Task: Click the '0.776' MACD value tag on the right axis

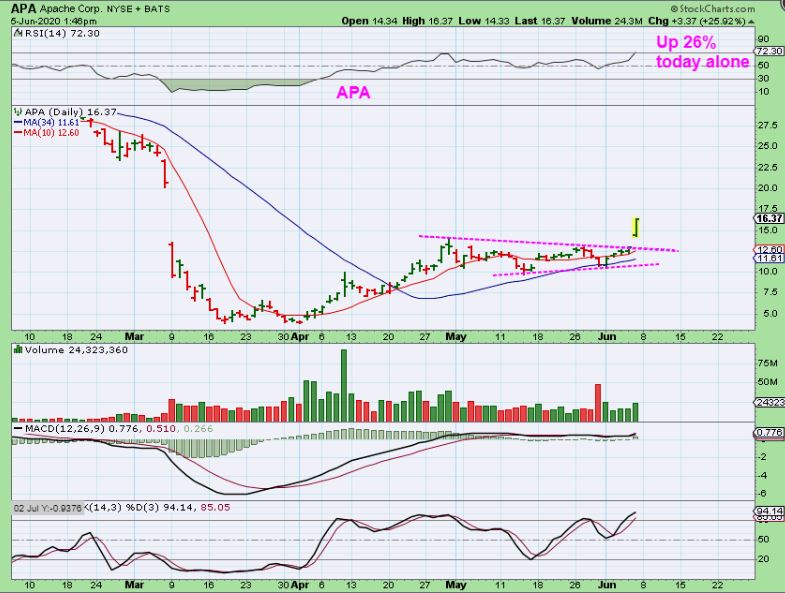Action: pyautogui.click(x=769, y=432)
